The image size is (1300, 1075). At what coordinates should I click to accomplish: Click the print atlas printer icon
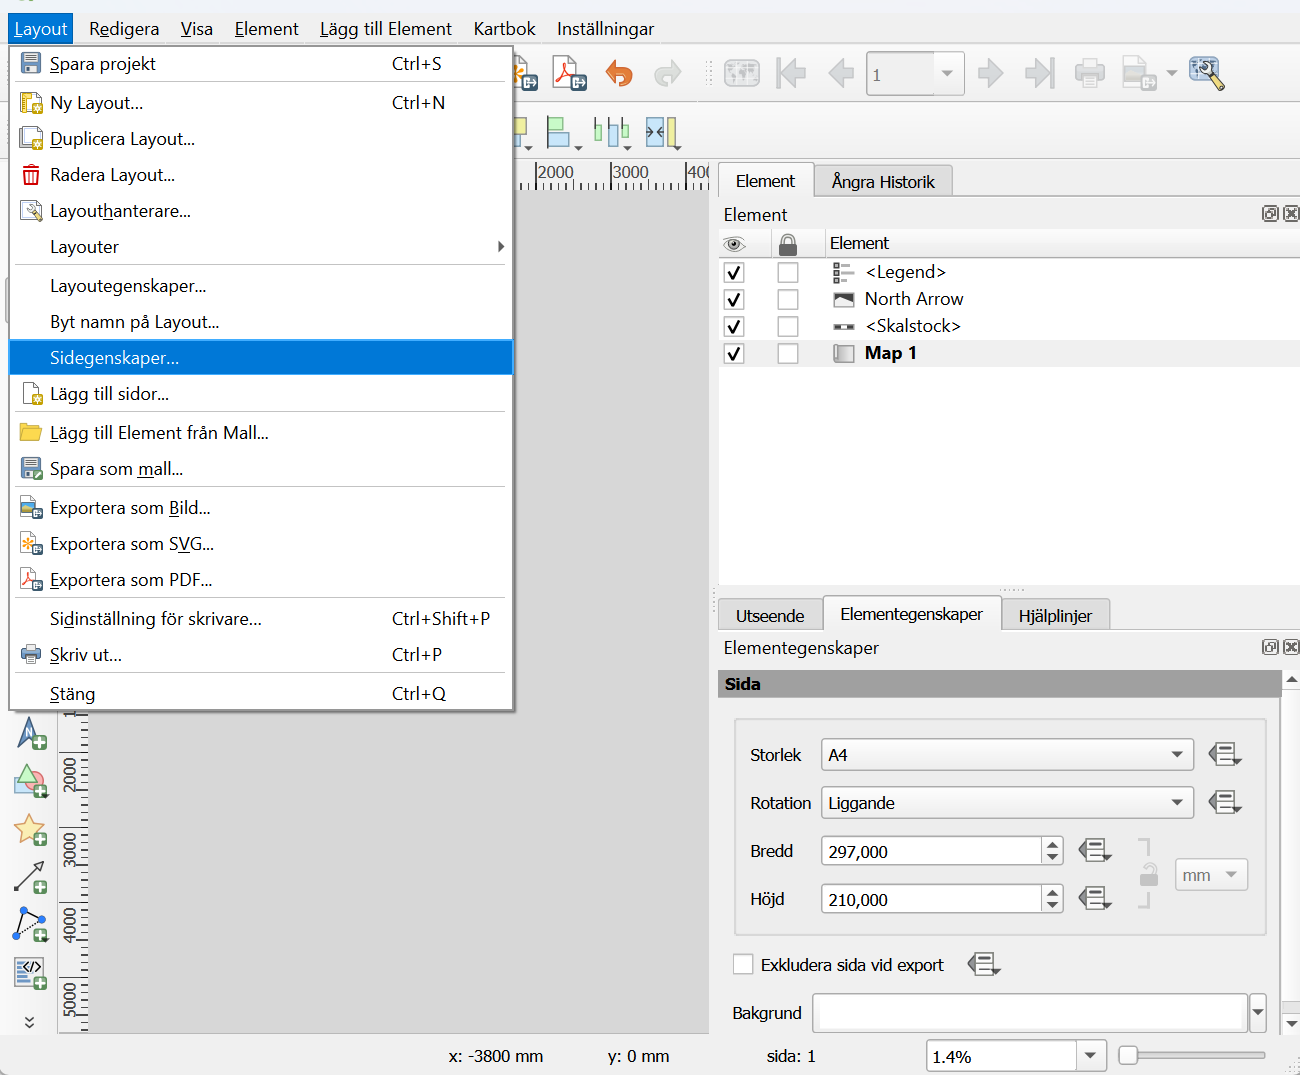[1089, 73]
